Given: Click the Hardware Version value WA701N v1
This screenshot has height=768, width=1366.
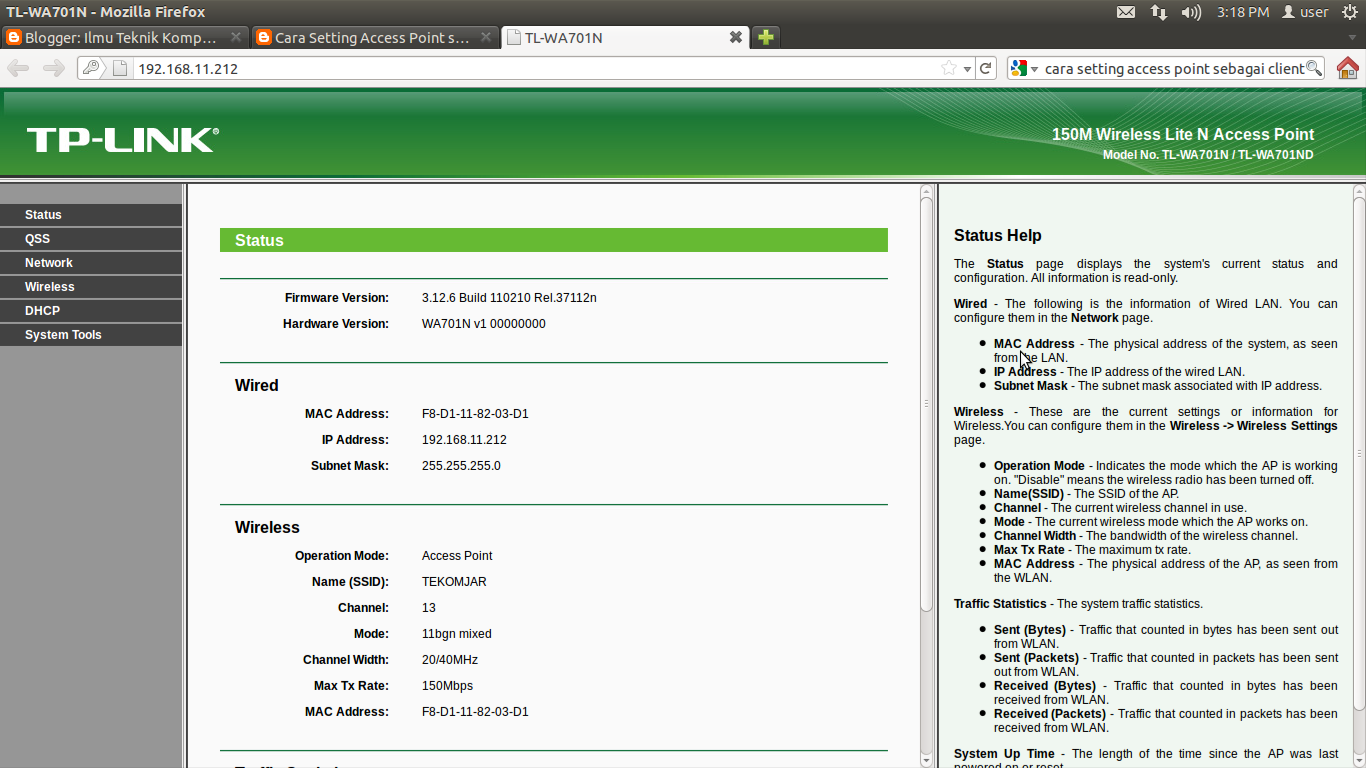Looking at the screenshot, I should click(484, 324).
